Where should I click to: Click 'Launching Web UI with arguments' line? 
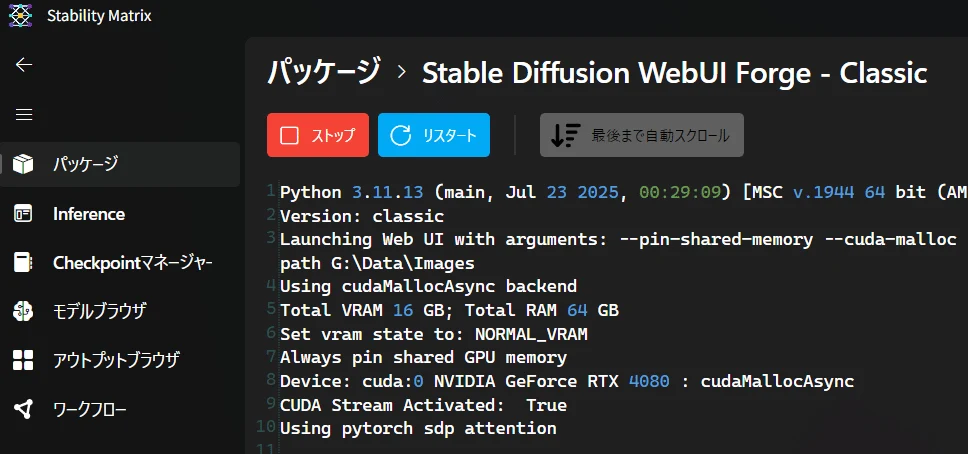tap(618, 240)
